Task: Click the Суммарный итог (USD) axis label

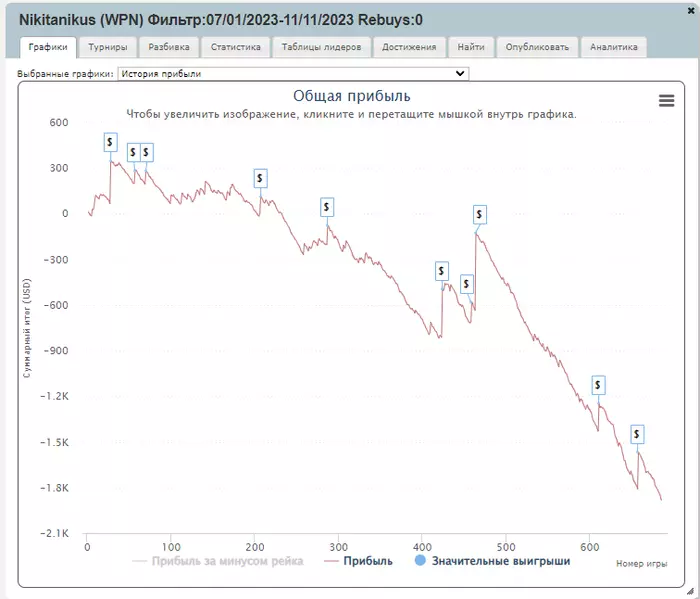Action: click(x=27, y=328)
